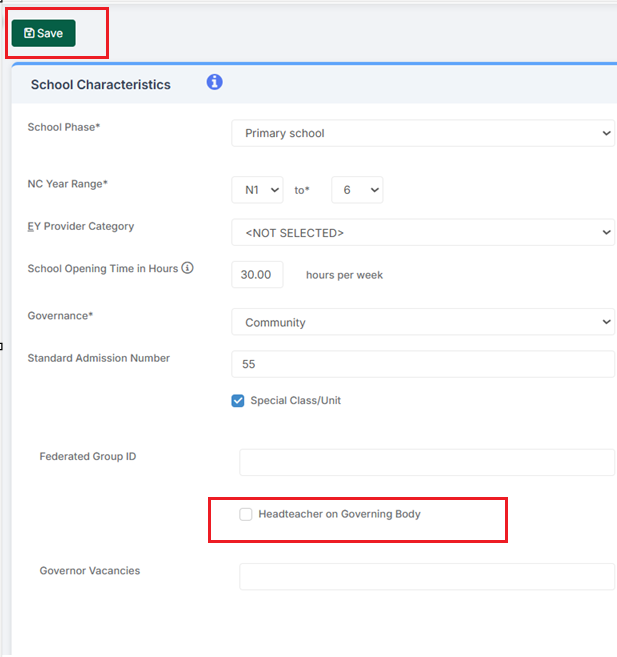Open the NC Year Range end dropdown (6)

pos(357,190)
